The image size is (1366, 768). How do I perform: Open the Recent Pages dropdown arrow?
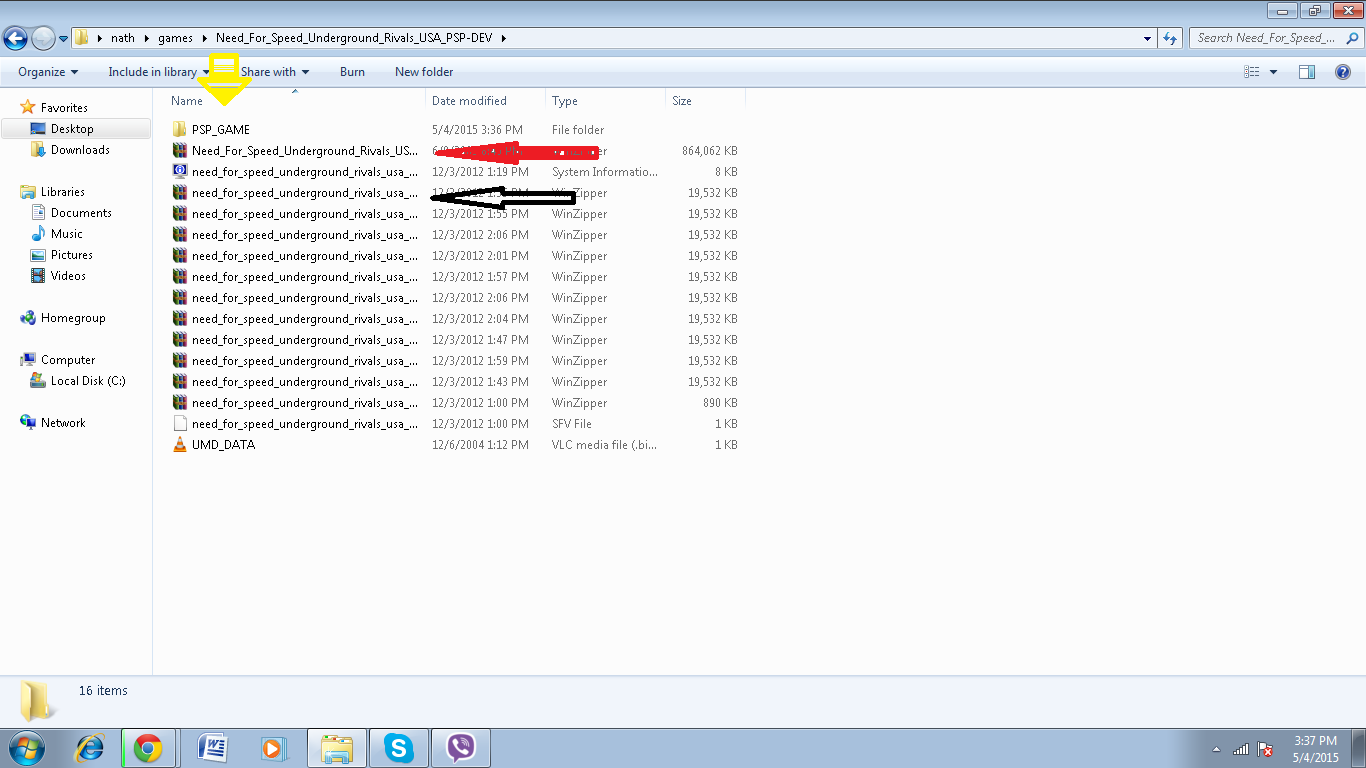(x=64, y=39)
